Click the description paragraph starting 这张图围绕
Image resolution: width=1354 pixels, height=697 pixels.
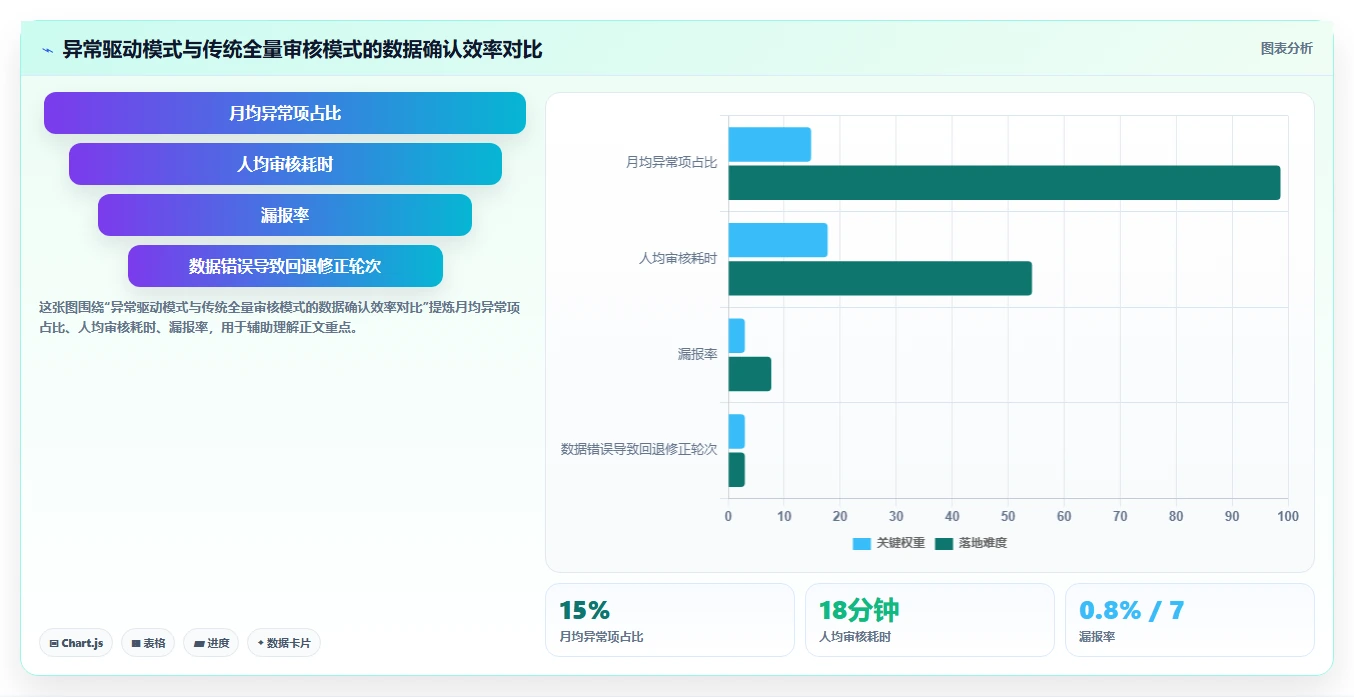pyautogui.click(x=280, y=317)
